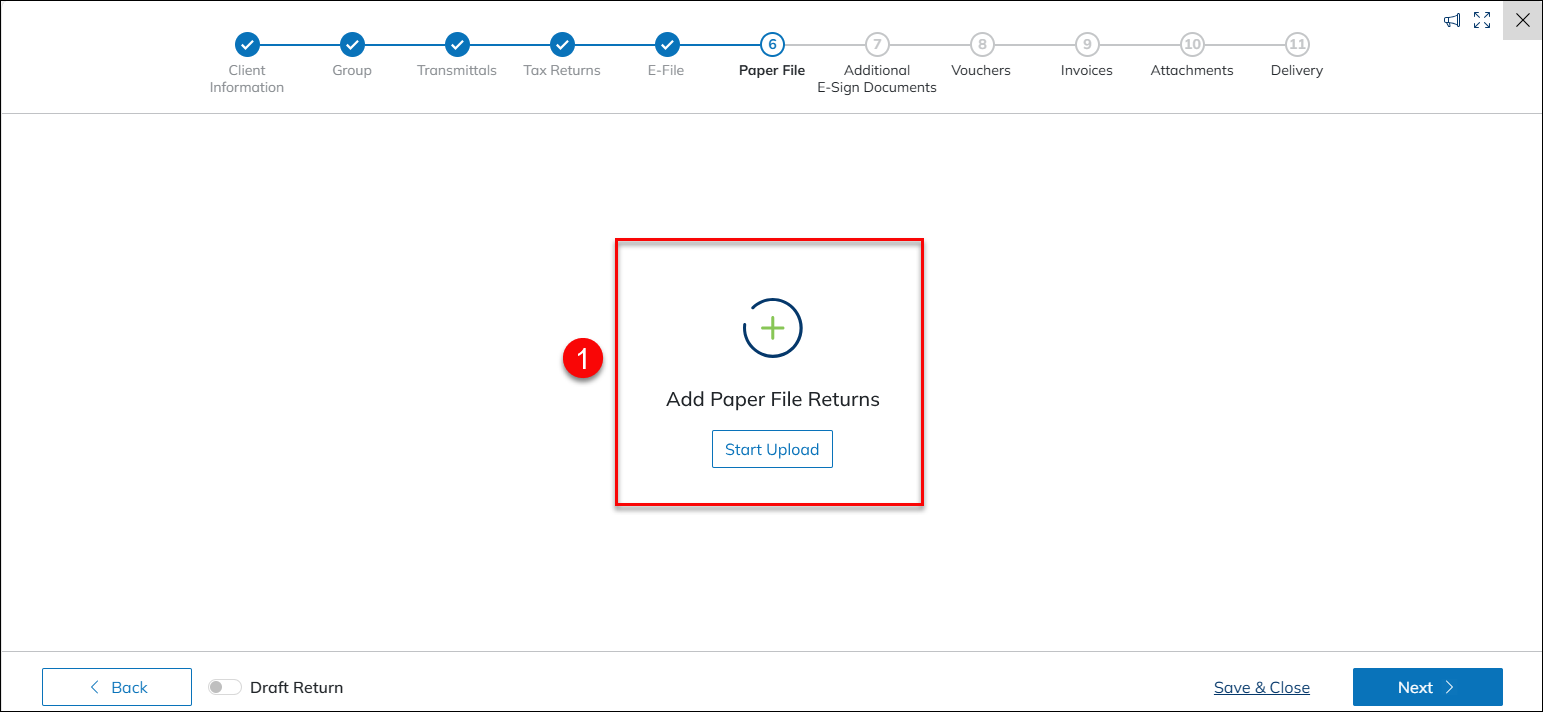This screenshot has height=712, width=1543.
Task: Click the current step 6 Paper File
Action: pyautogui.click(x=772, y=45)
